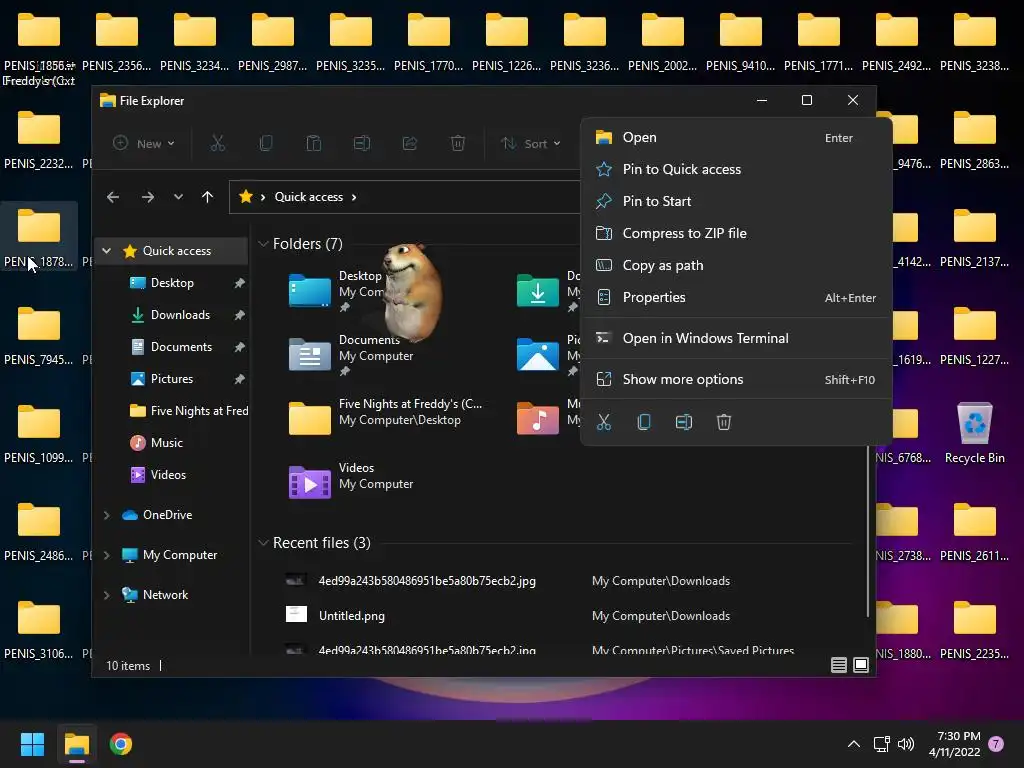Click the Copy icon at context menu bottom
1024x768 pixels.
[644, 422]
